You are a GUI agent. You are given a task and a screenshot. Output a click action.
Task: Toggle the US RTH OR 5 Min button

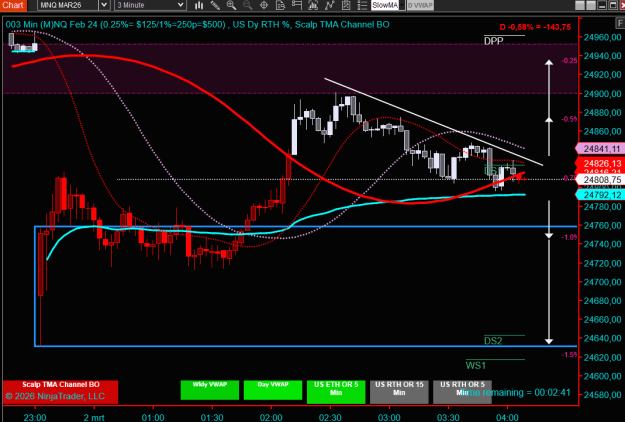click(x=462, y=392)
